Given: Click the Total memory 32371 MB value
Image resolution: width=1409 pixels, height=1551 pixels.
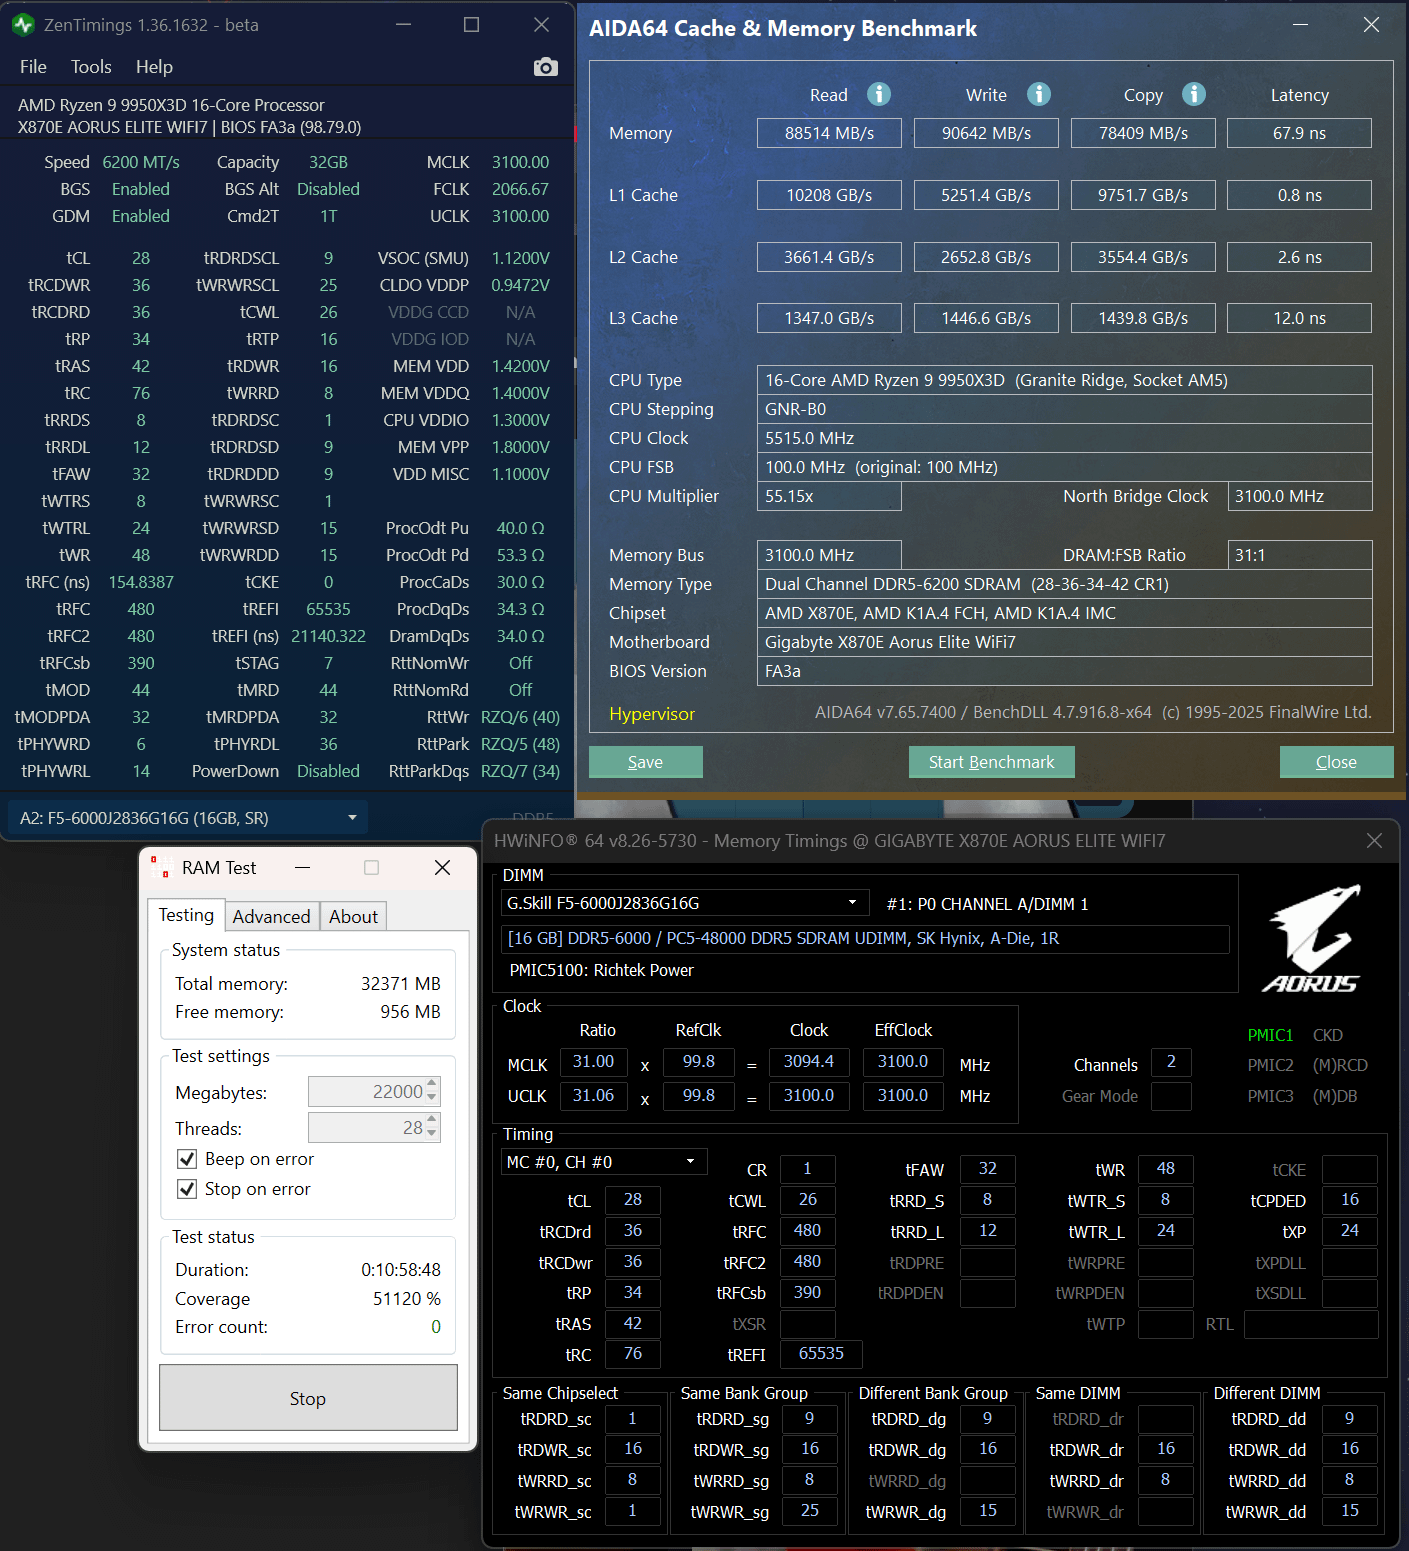Looking at the screenshot, I should point(401,984).
